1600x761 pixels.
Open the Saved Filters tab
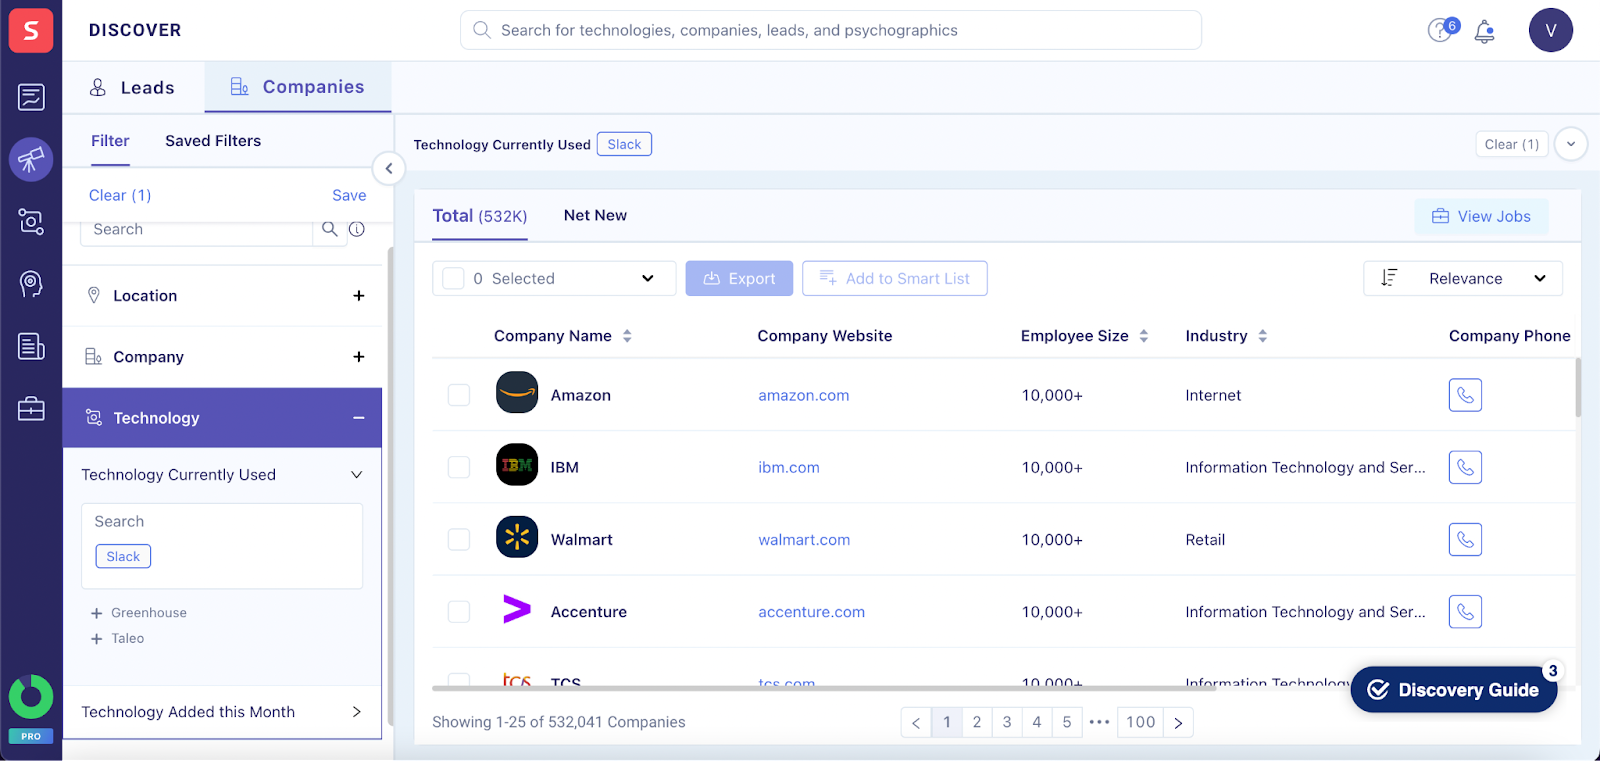coord(213,141)
